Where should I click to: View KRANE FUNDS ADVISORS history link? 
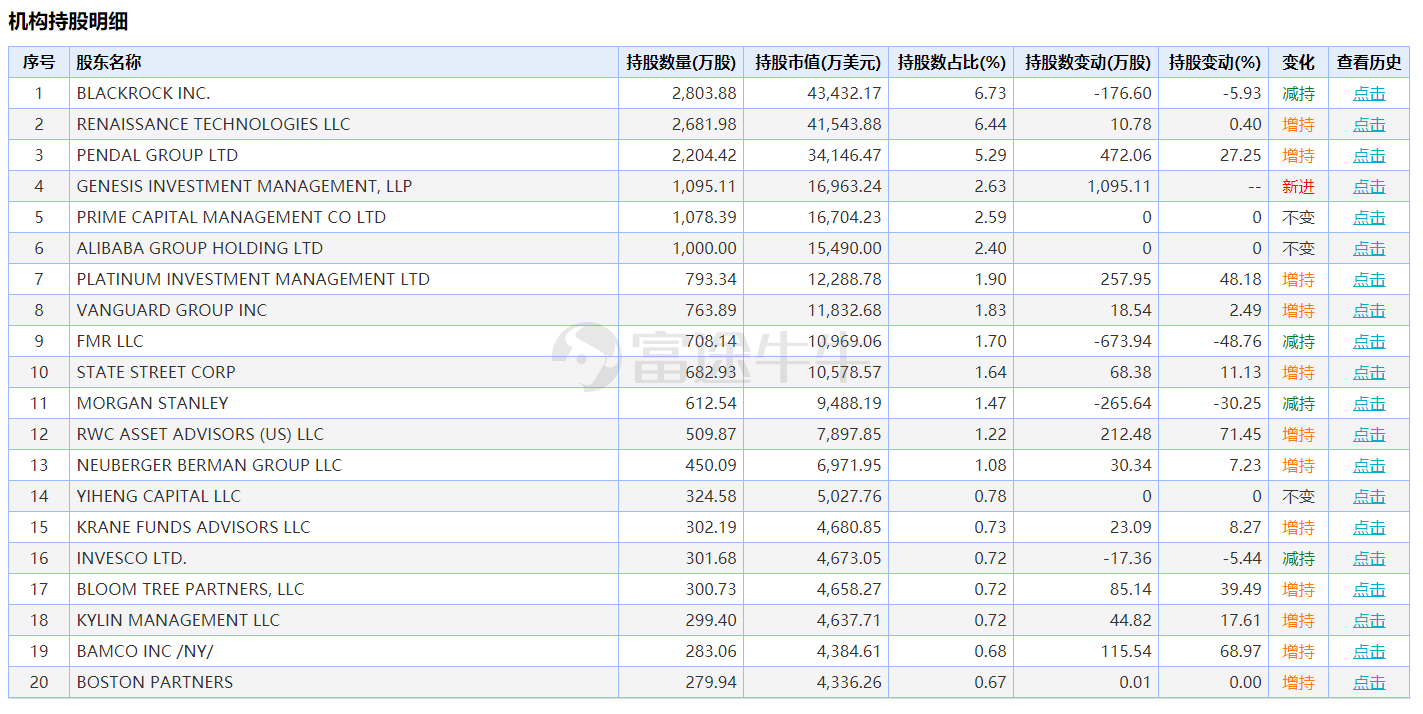[1369, 528]
